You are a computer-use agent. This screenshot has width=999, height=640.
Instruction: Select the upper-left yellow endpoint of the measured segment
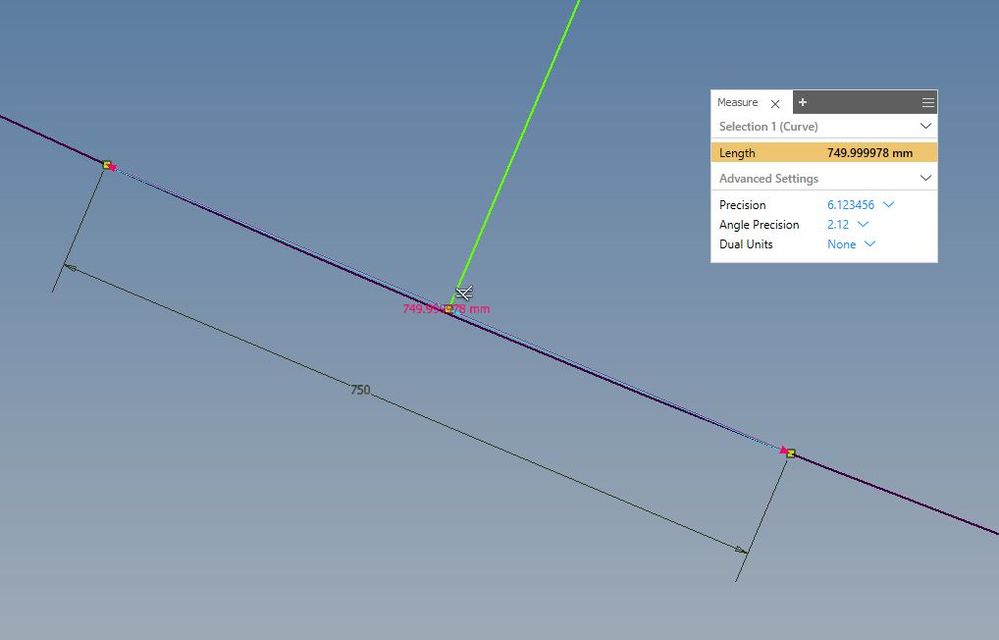tap(107, 165)
